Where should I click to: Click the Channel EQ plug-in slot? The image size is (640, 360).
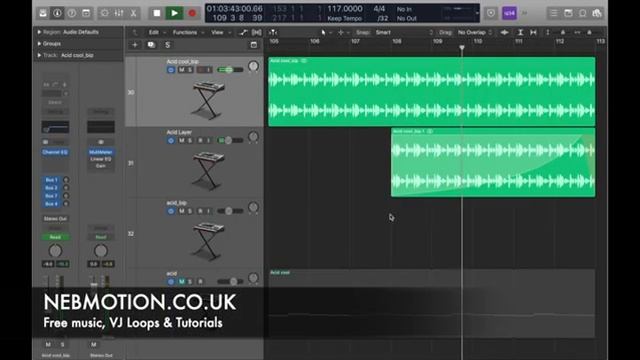click(x=55, y=152)
